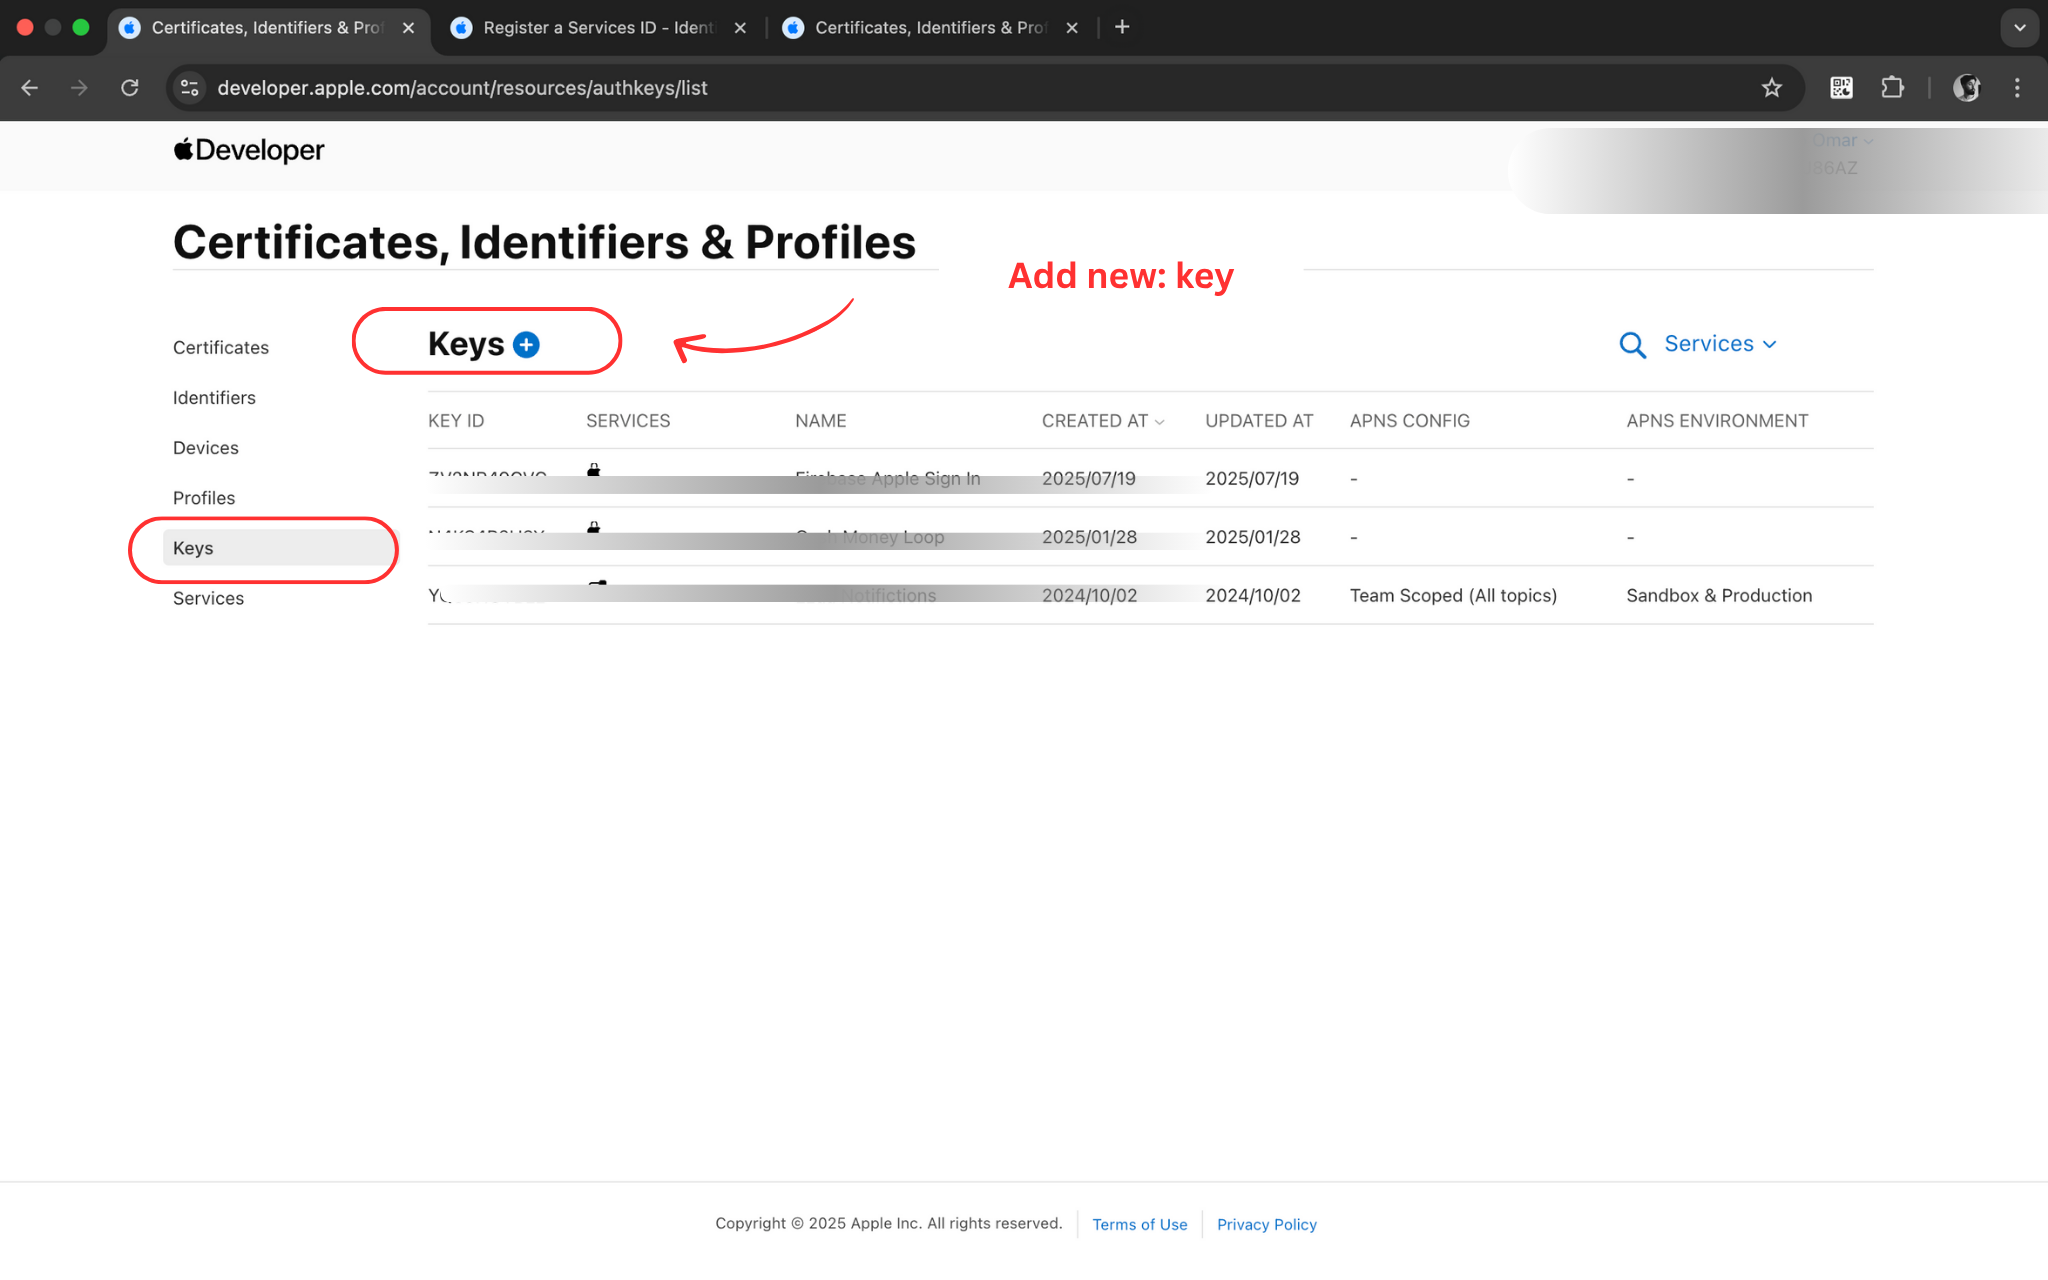Click the blue plus icon next to Keys
2048x1280 pixels.
coord(526,344)
